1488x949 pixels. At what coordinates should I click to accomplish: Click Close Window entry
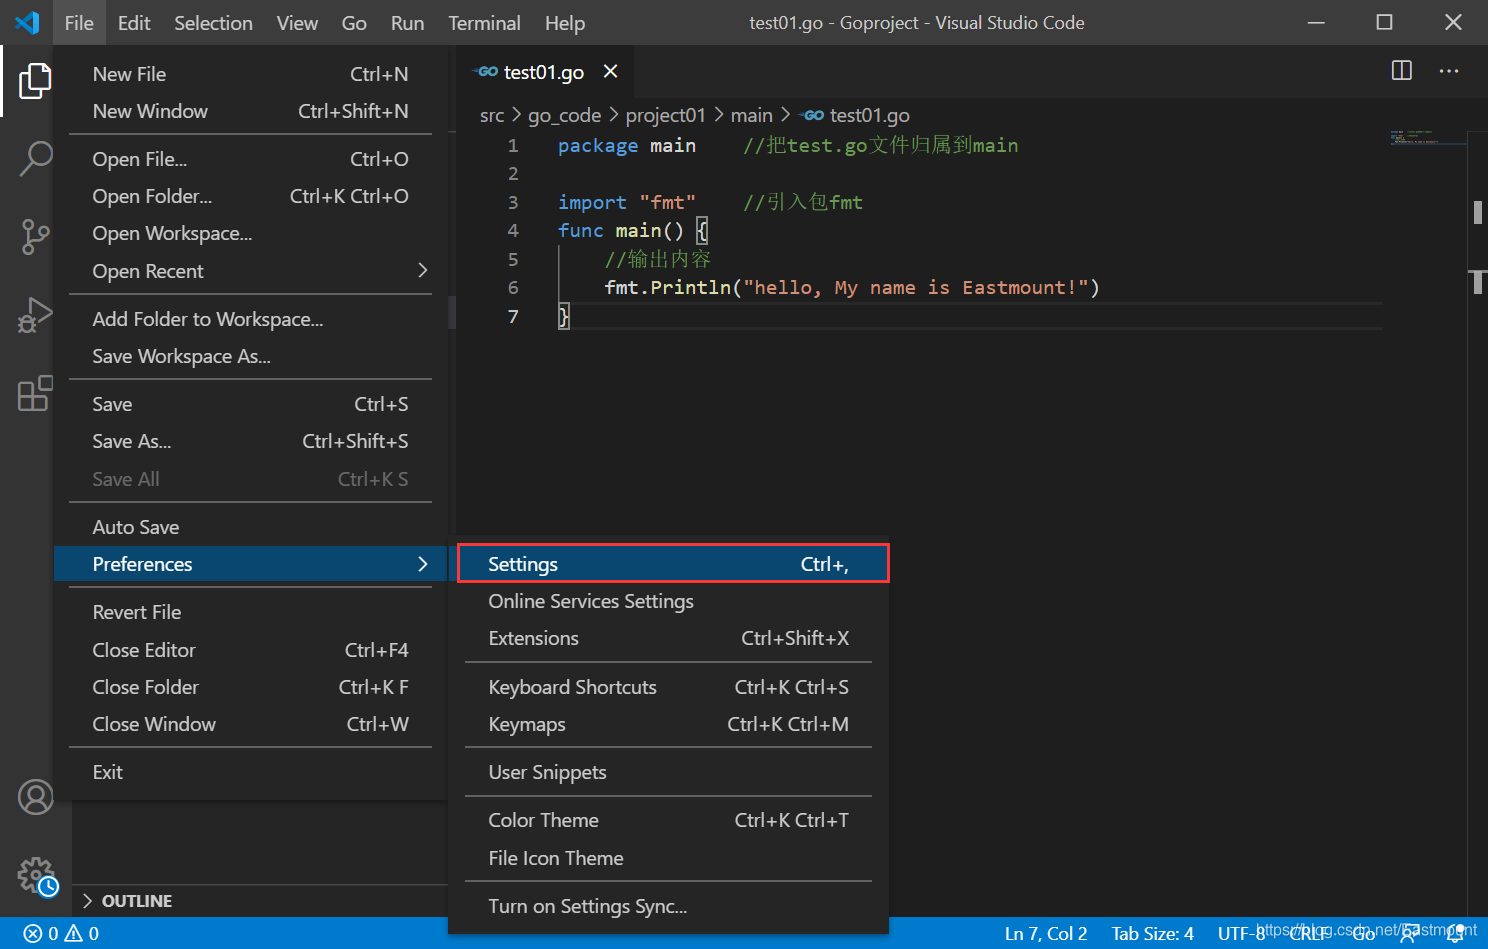pyautogui.click(x=250, y=724)
